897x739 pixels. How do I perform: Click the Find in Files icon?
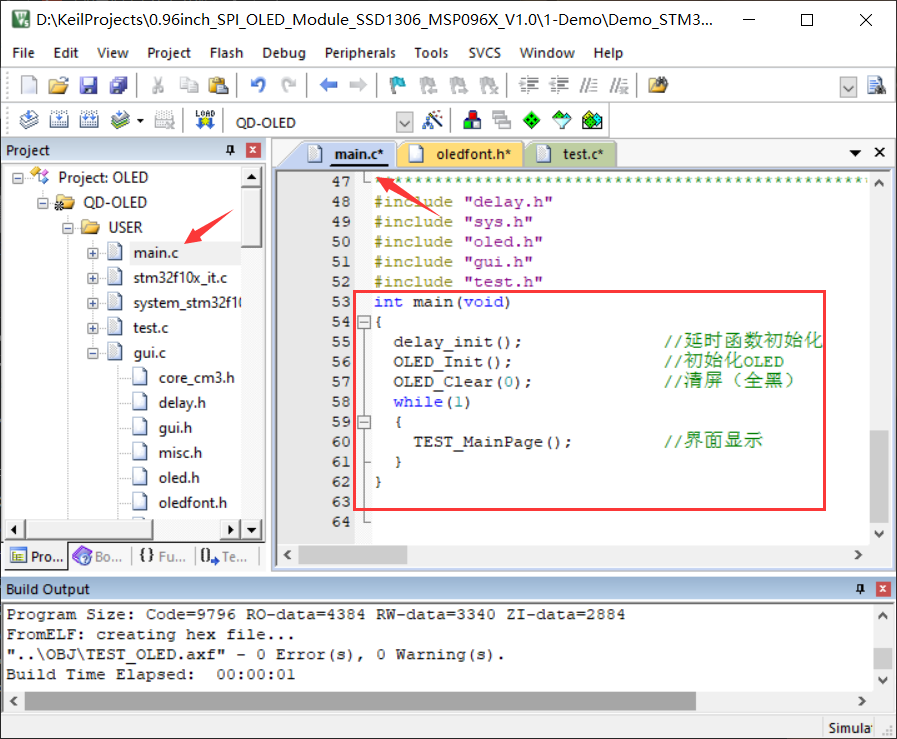658,85
